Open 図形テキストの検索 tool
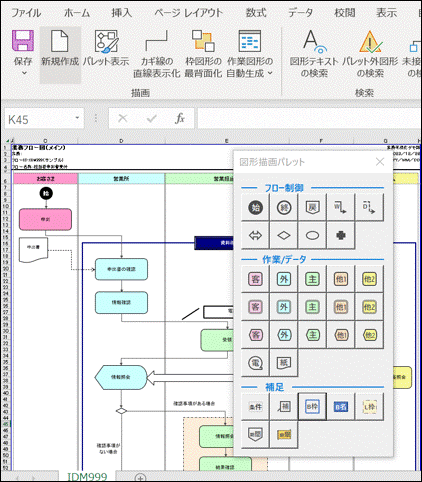422x482 pixels. coord(314,53)
